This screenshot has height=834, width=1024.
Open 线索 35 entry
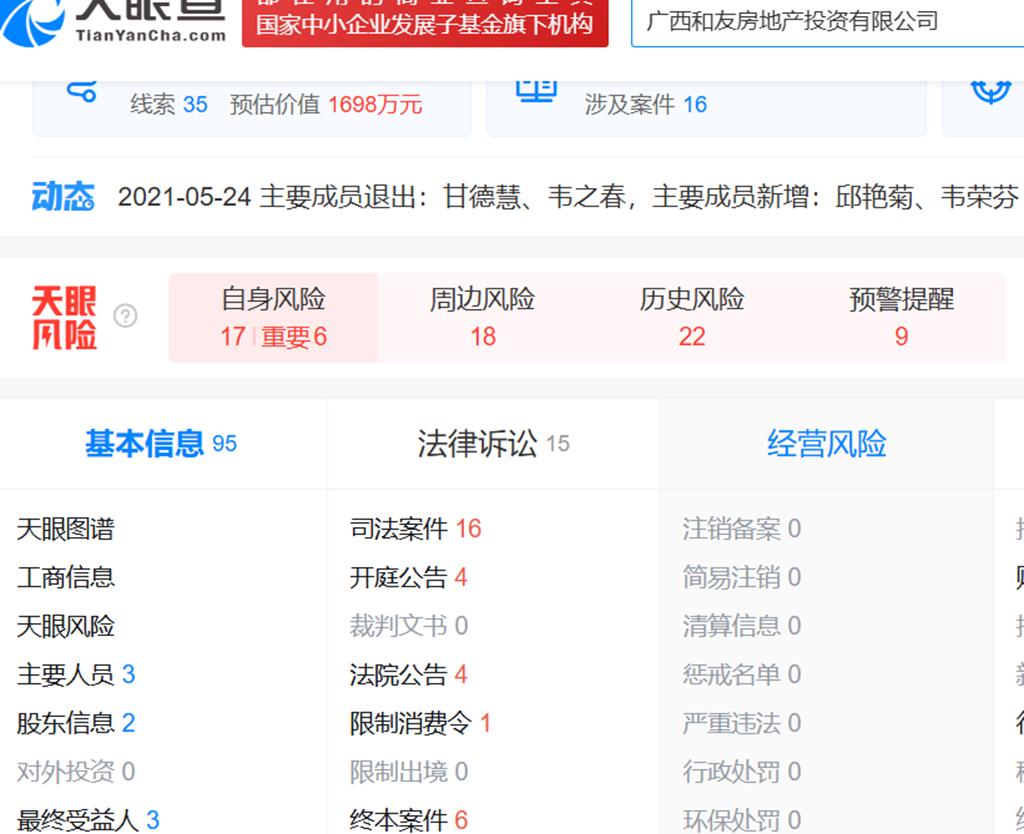168,104
